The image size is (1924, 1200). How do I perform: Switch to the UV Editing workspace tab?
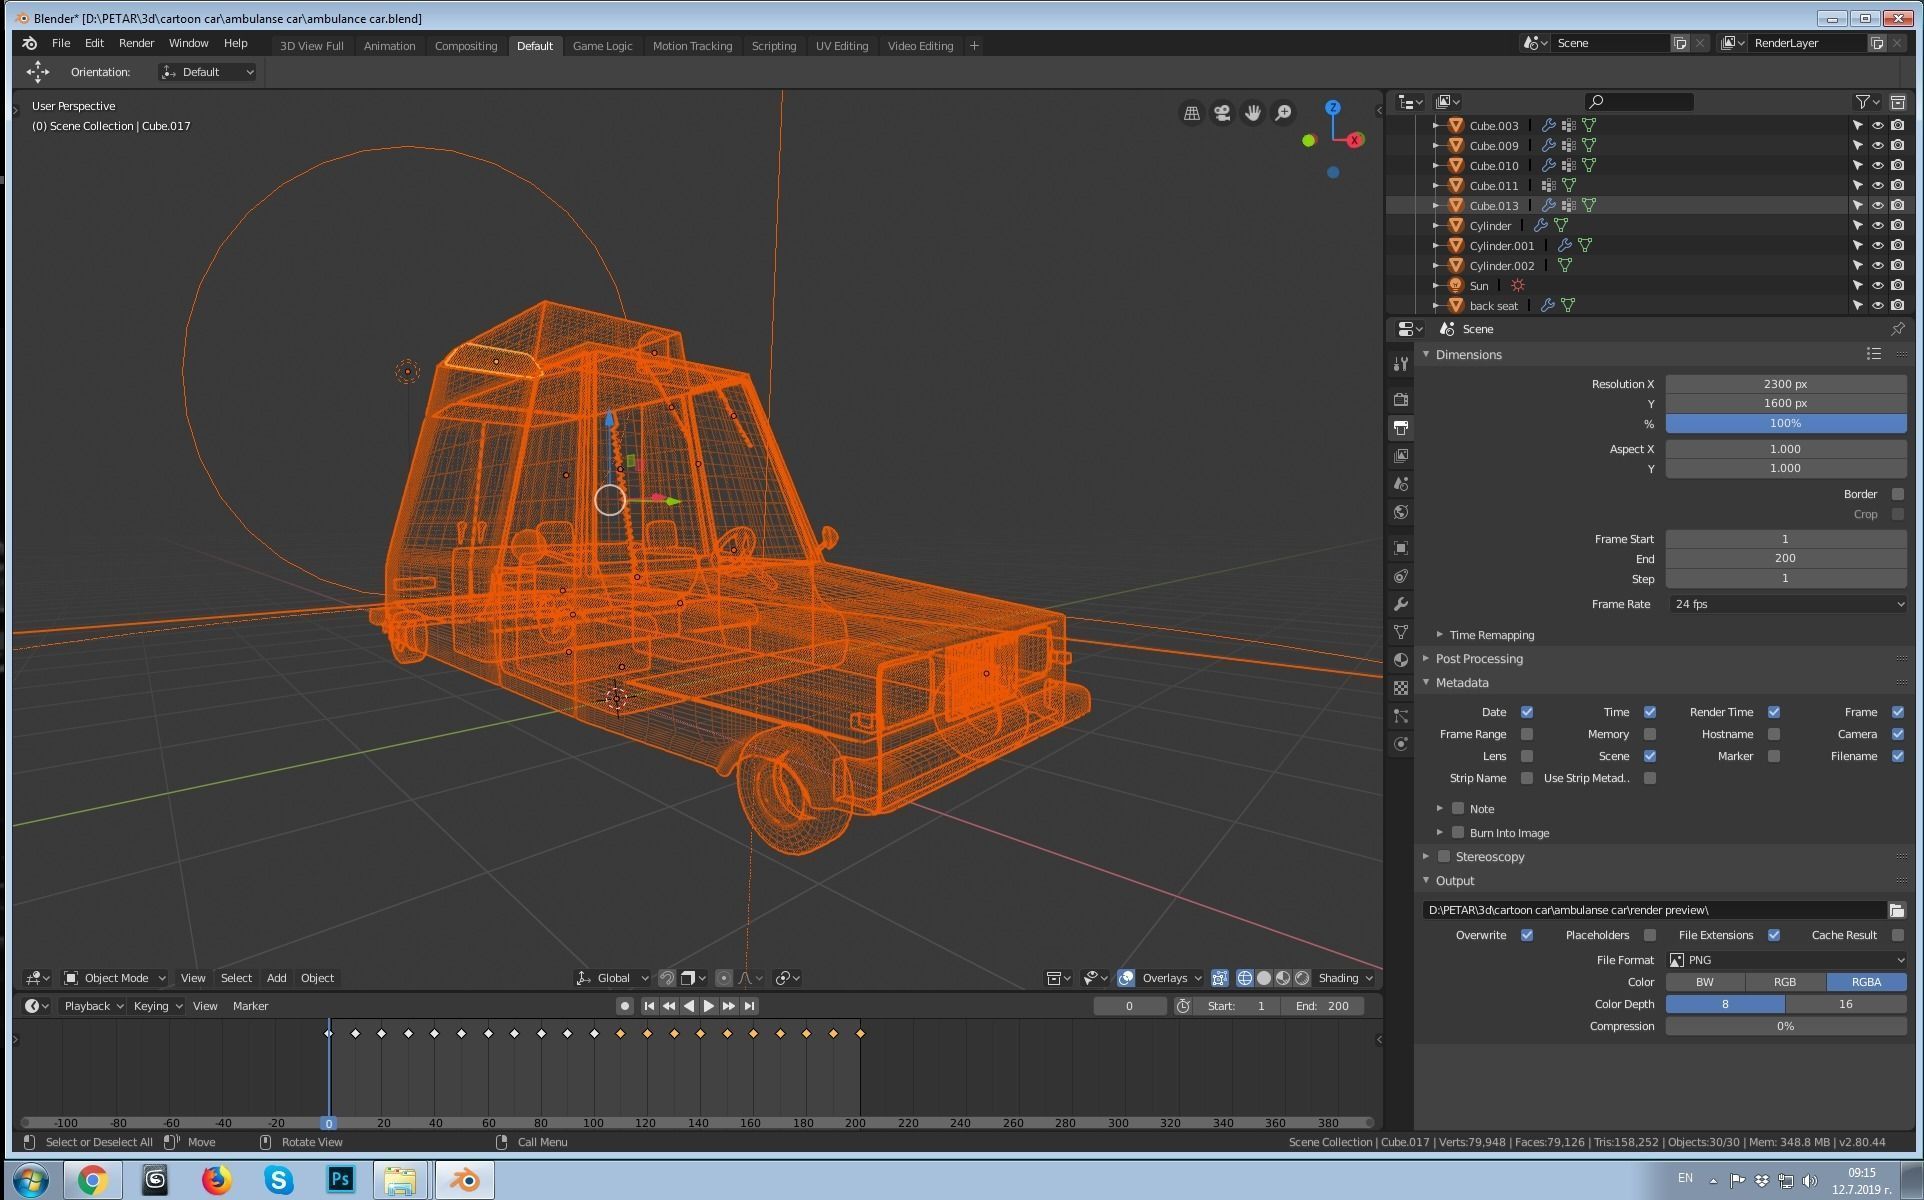[842, 46]
